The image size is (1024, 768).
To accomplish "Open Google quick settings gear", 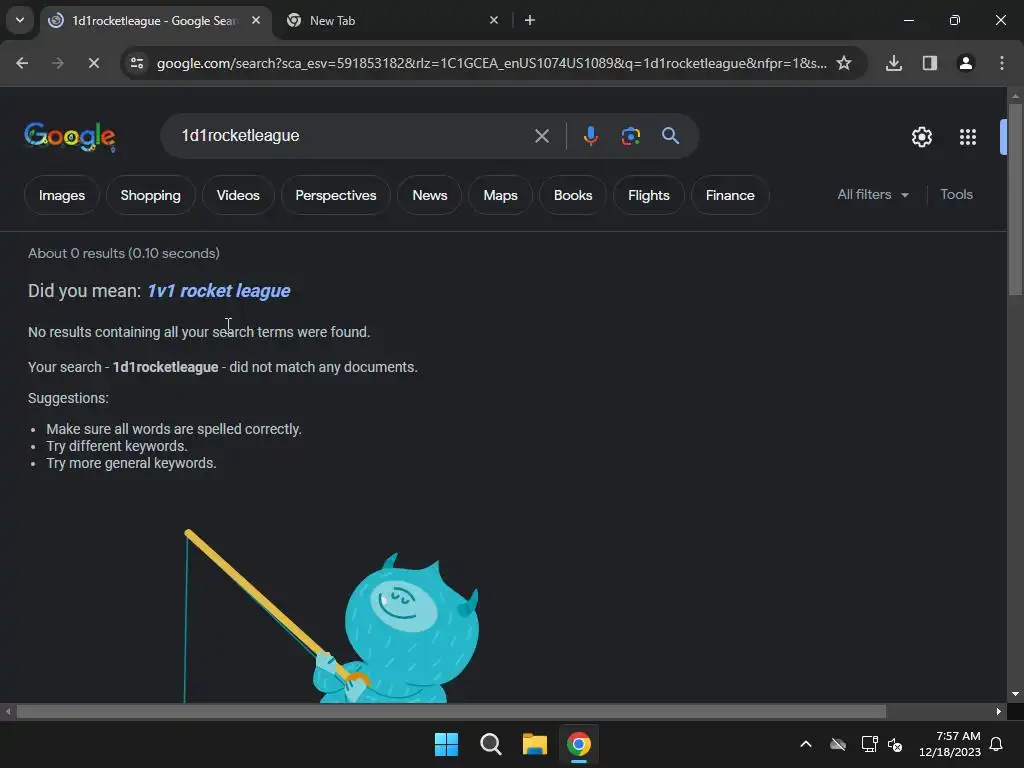I will (921, 136).
